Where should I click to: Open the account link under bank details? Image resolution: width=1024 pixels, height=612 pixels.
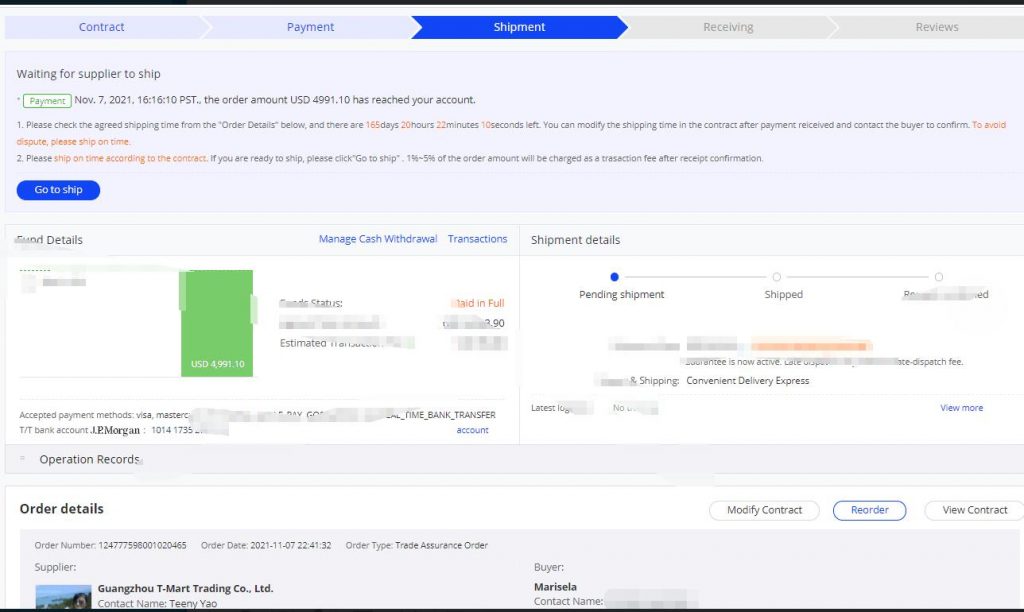pos(472,430)
